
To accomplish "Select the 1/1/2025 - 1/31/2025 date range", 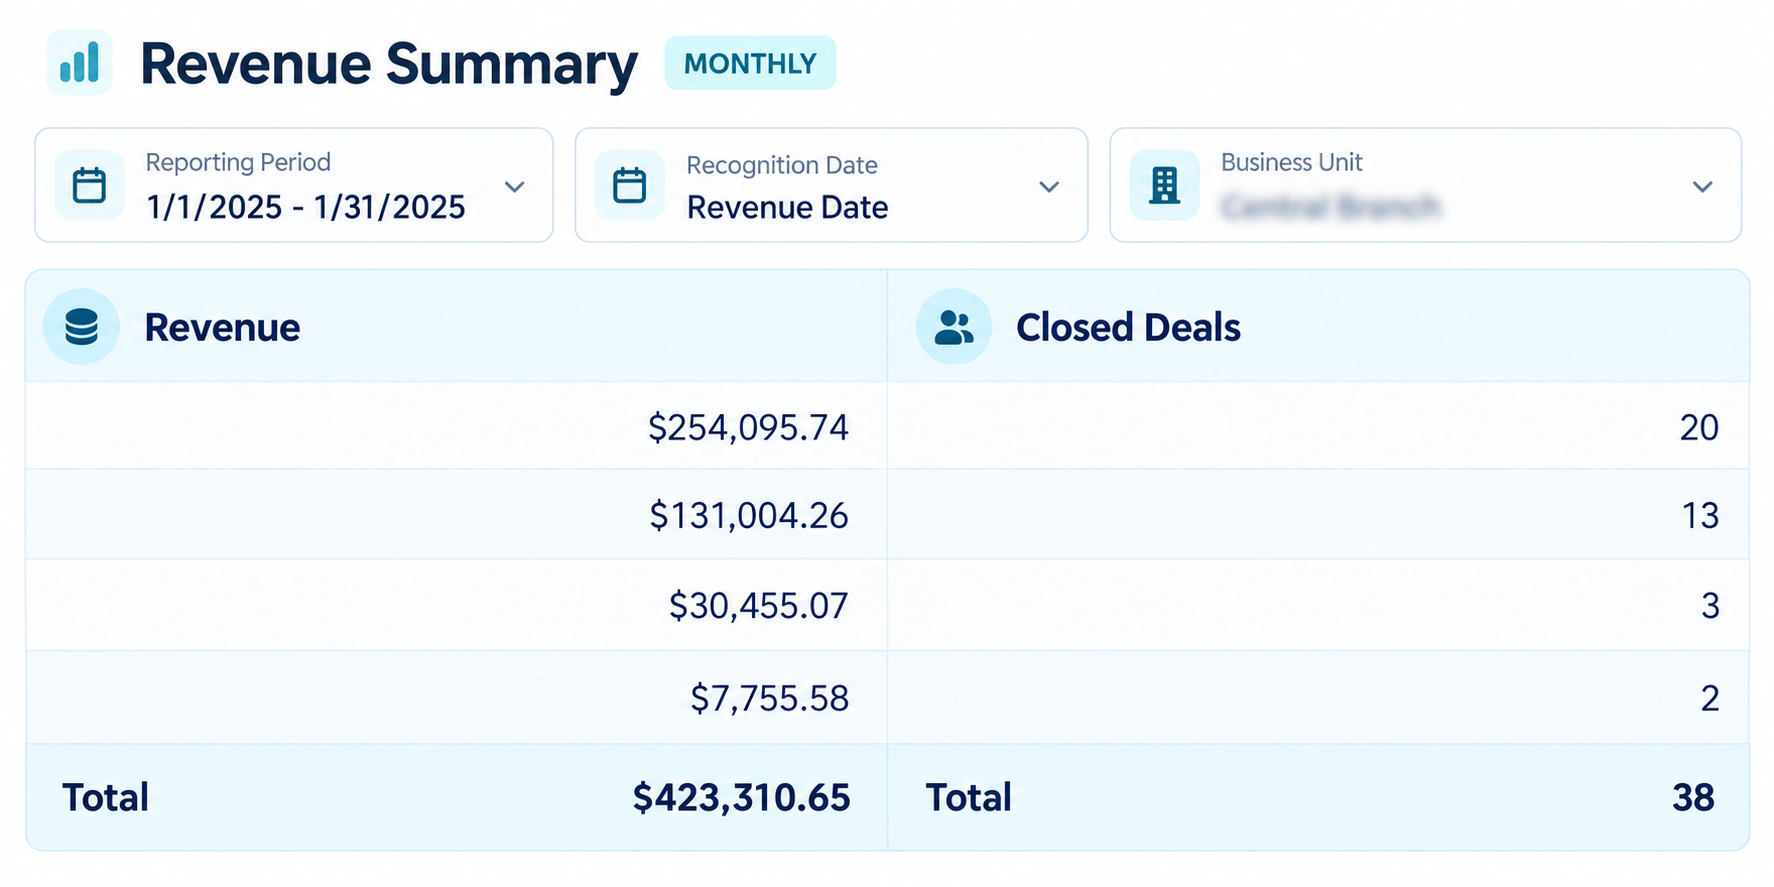I will [306, 207].
